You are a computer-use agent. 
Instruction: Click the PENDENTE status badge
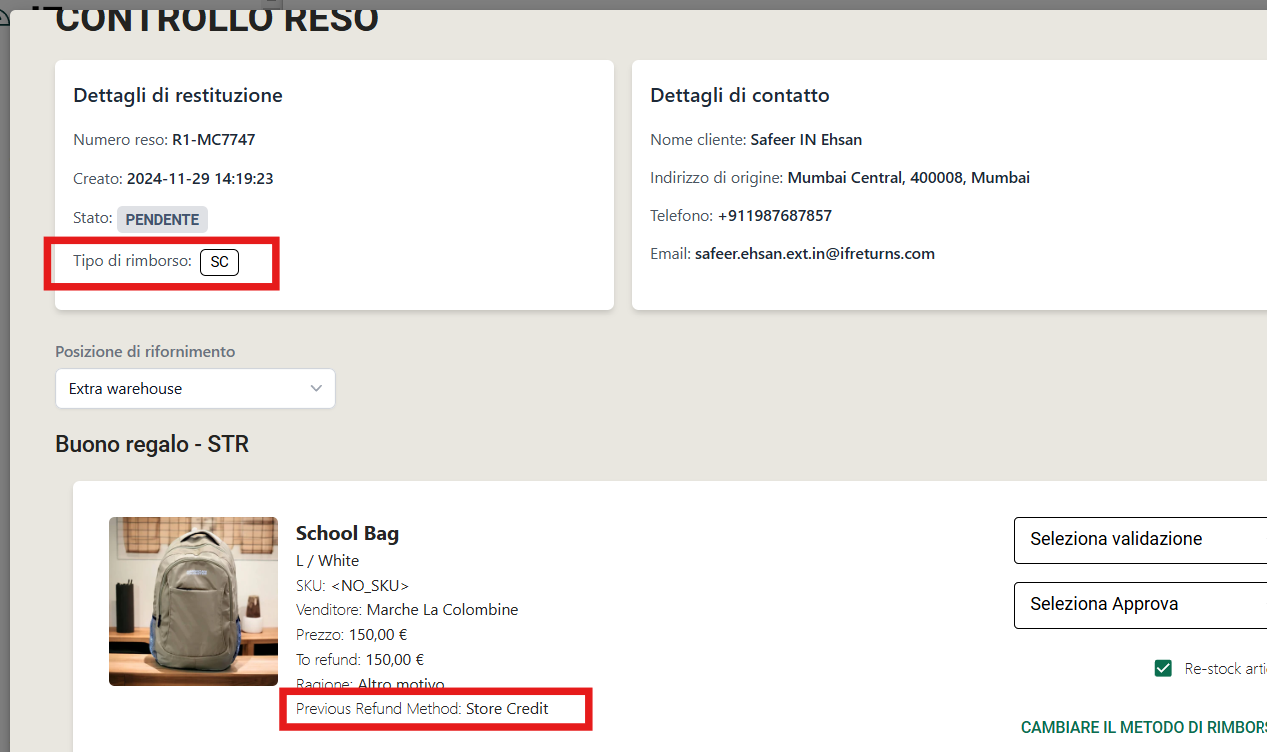tap(162, 219)
